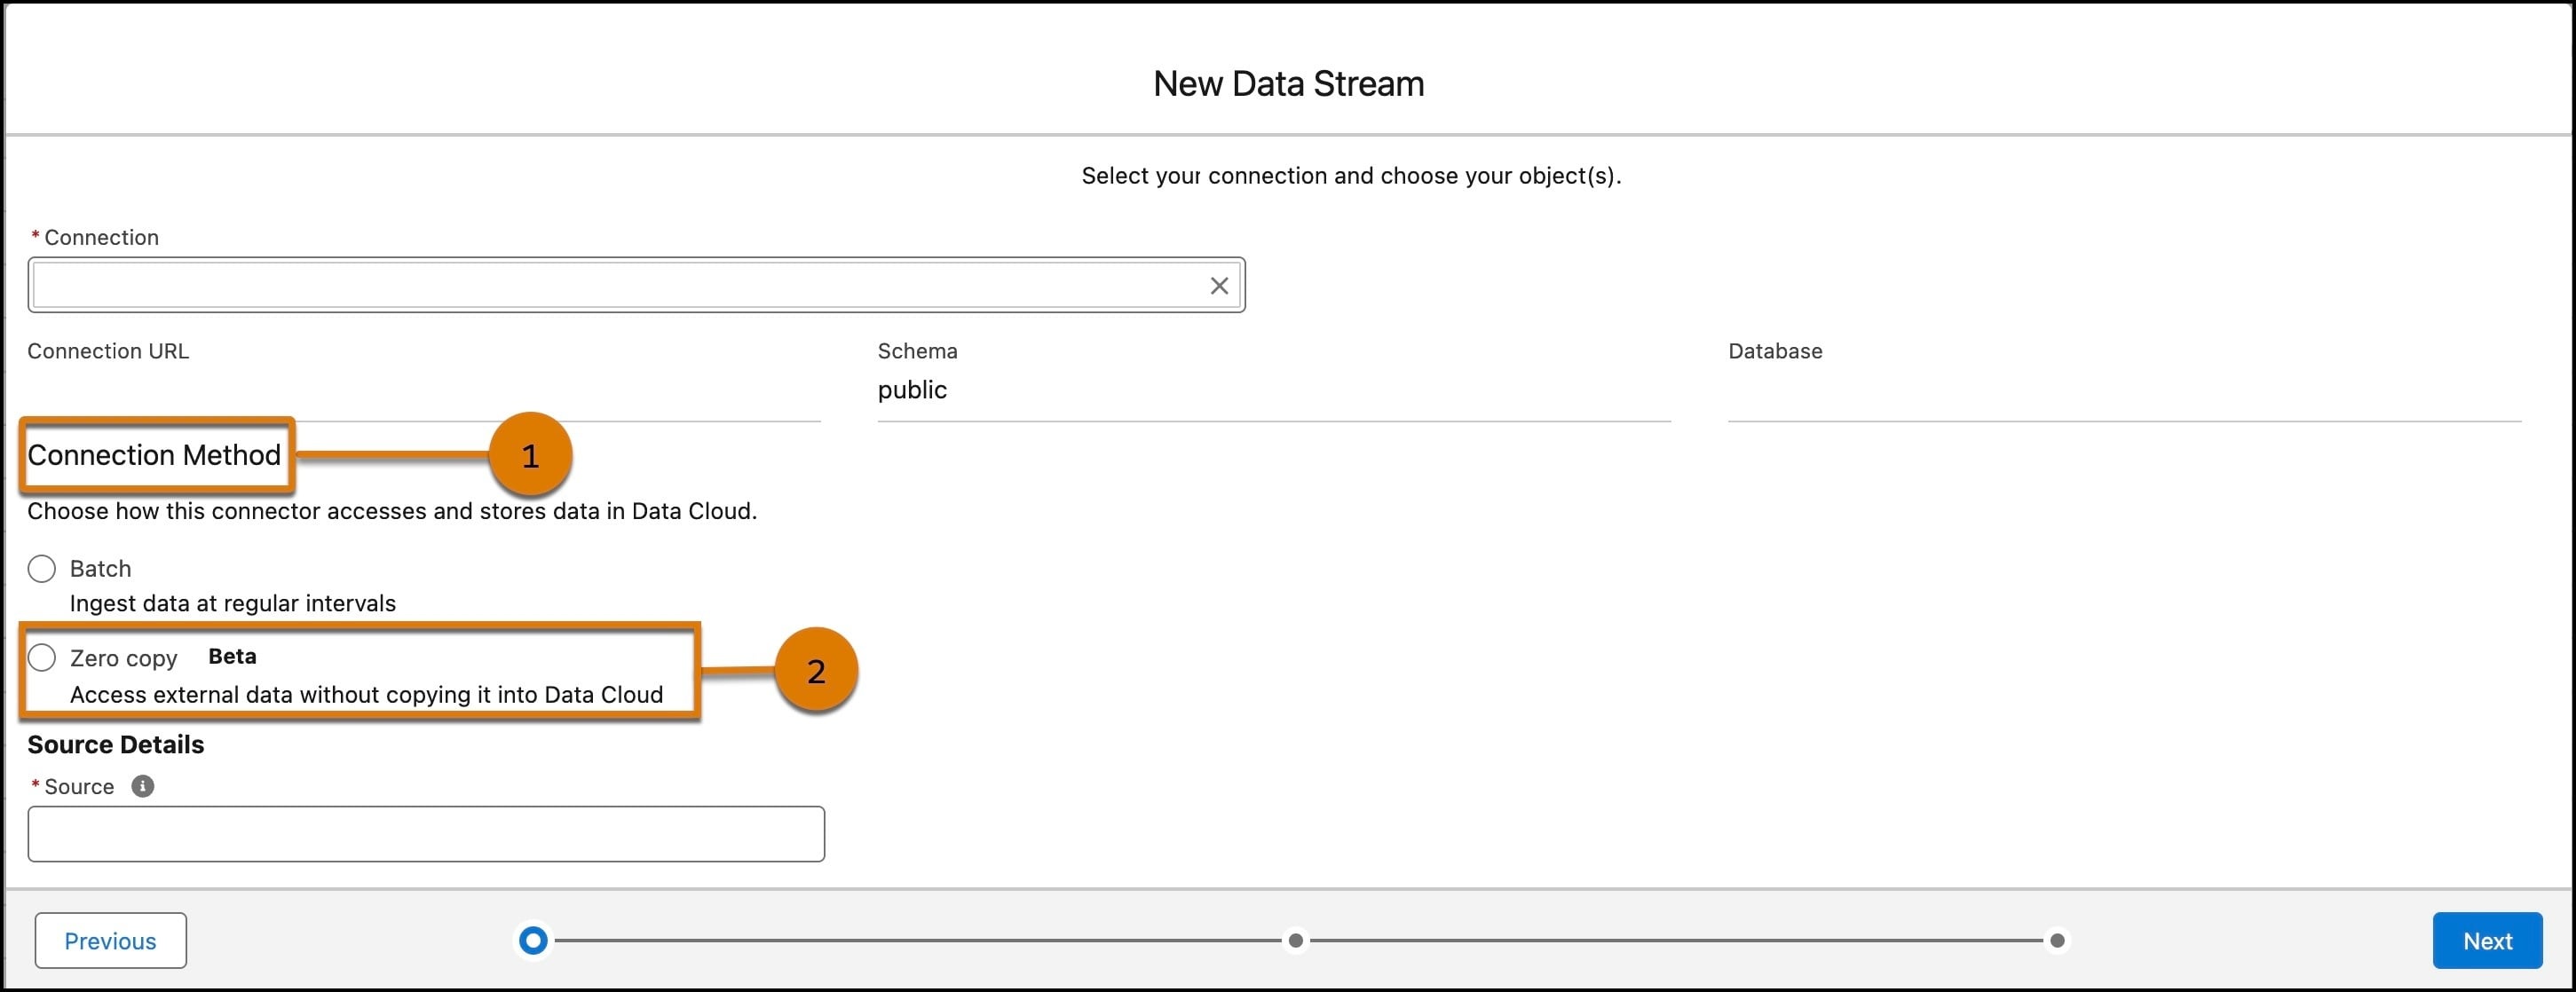Click the Schema value labeled public
Viewport: 2576px width, 992px height.
[x=911, y=390]
